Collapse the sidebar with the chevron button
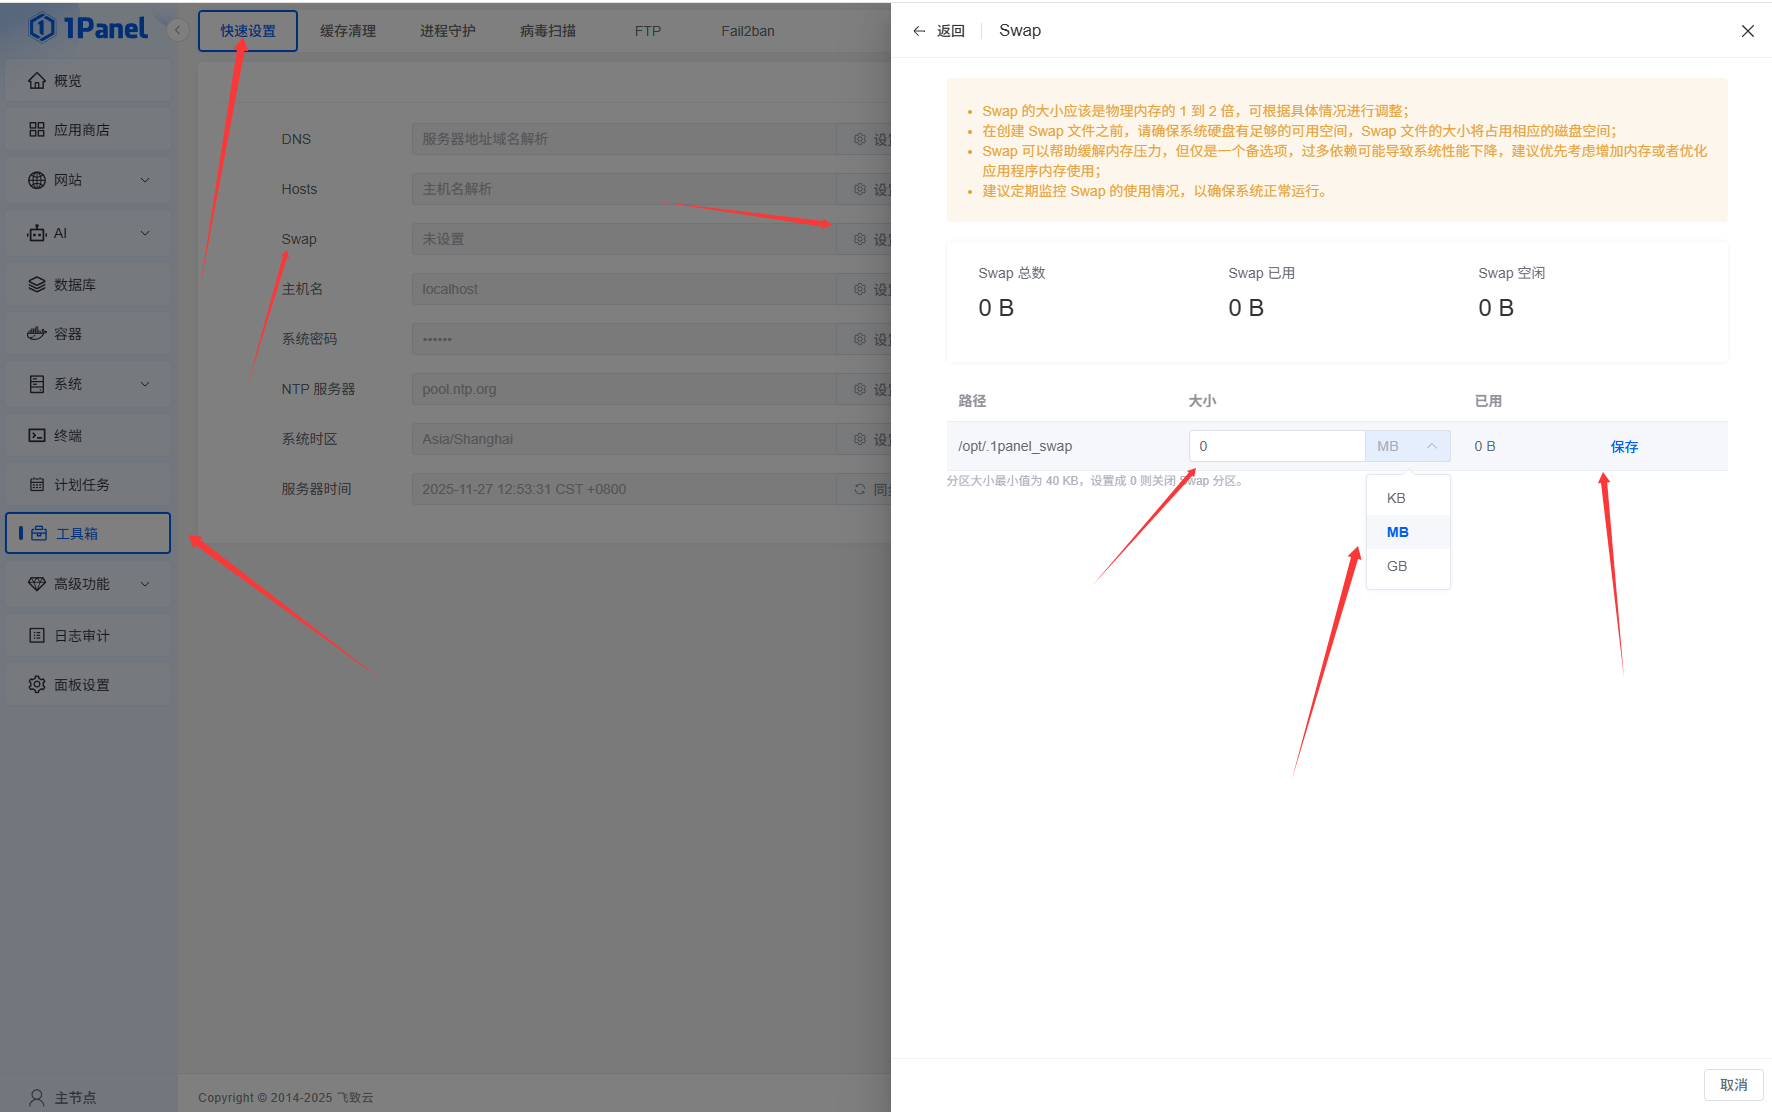 [x=178, y=30]
